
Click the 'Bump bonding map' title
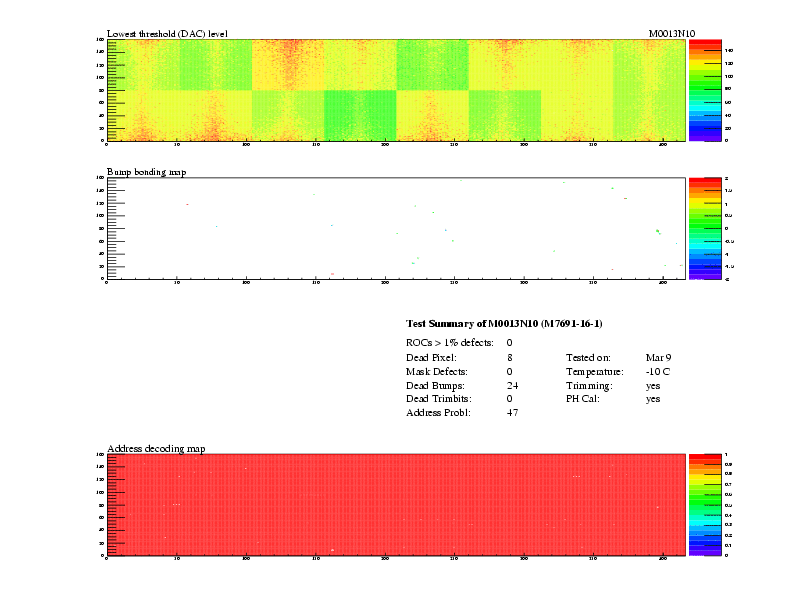(x=146, y=172)
